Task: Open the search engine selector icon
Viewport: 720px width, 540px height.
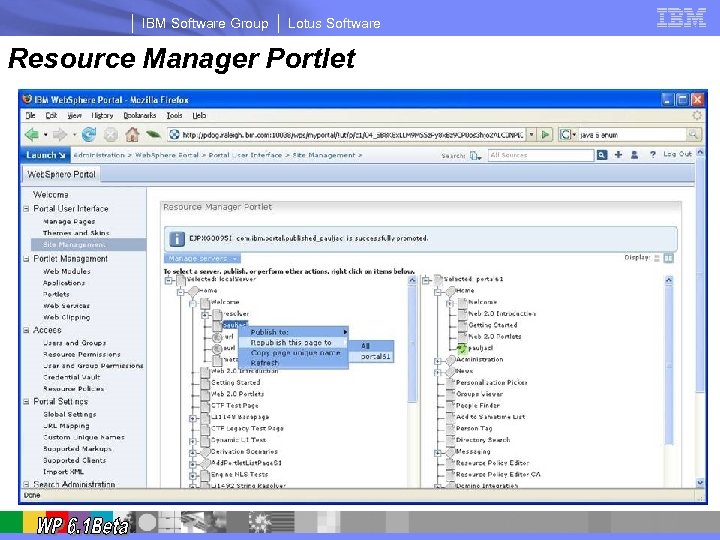Action: tap(565, 135)
